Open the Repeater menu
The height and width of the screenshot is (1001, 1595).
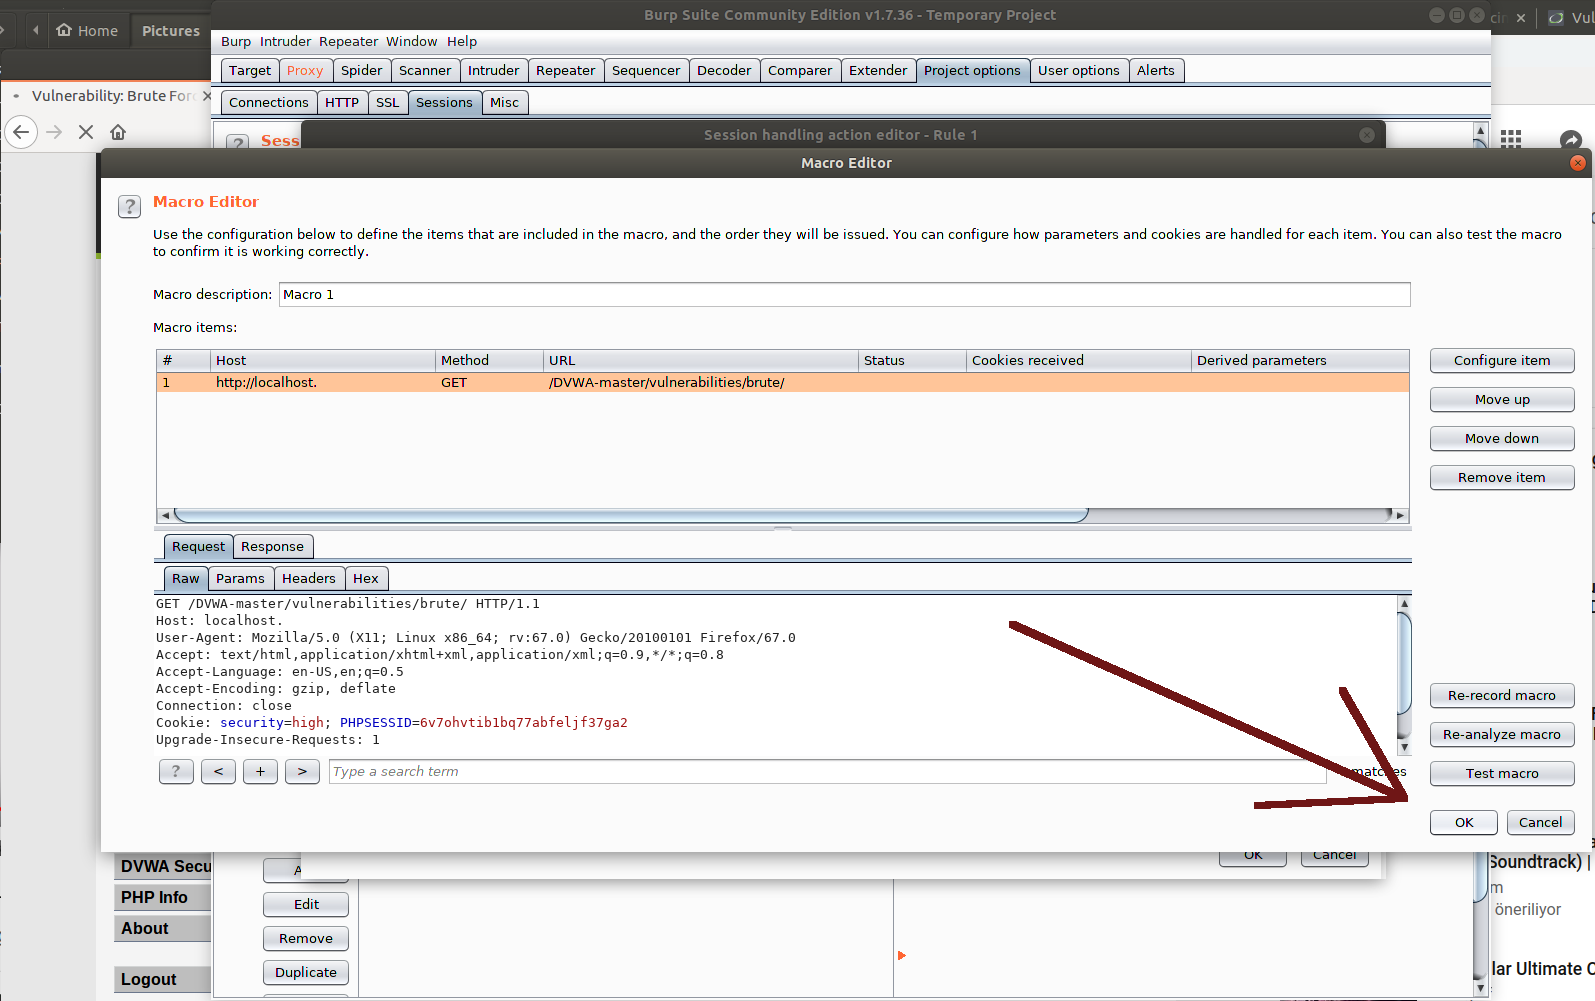(x=349, y=41)
